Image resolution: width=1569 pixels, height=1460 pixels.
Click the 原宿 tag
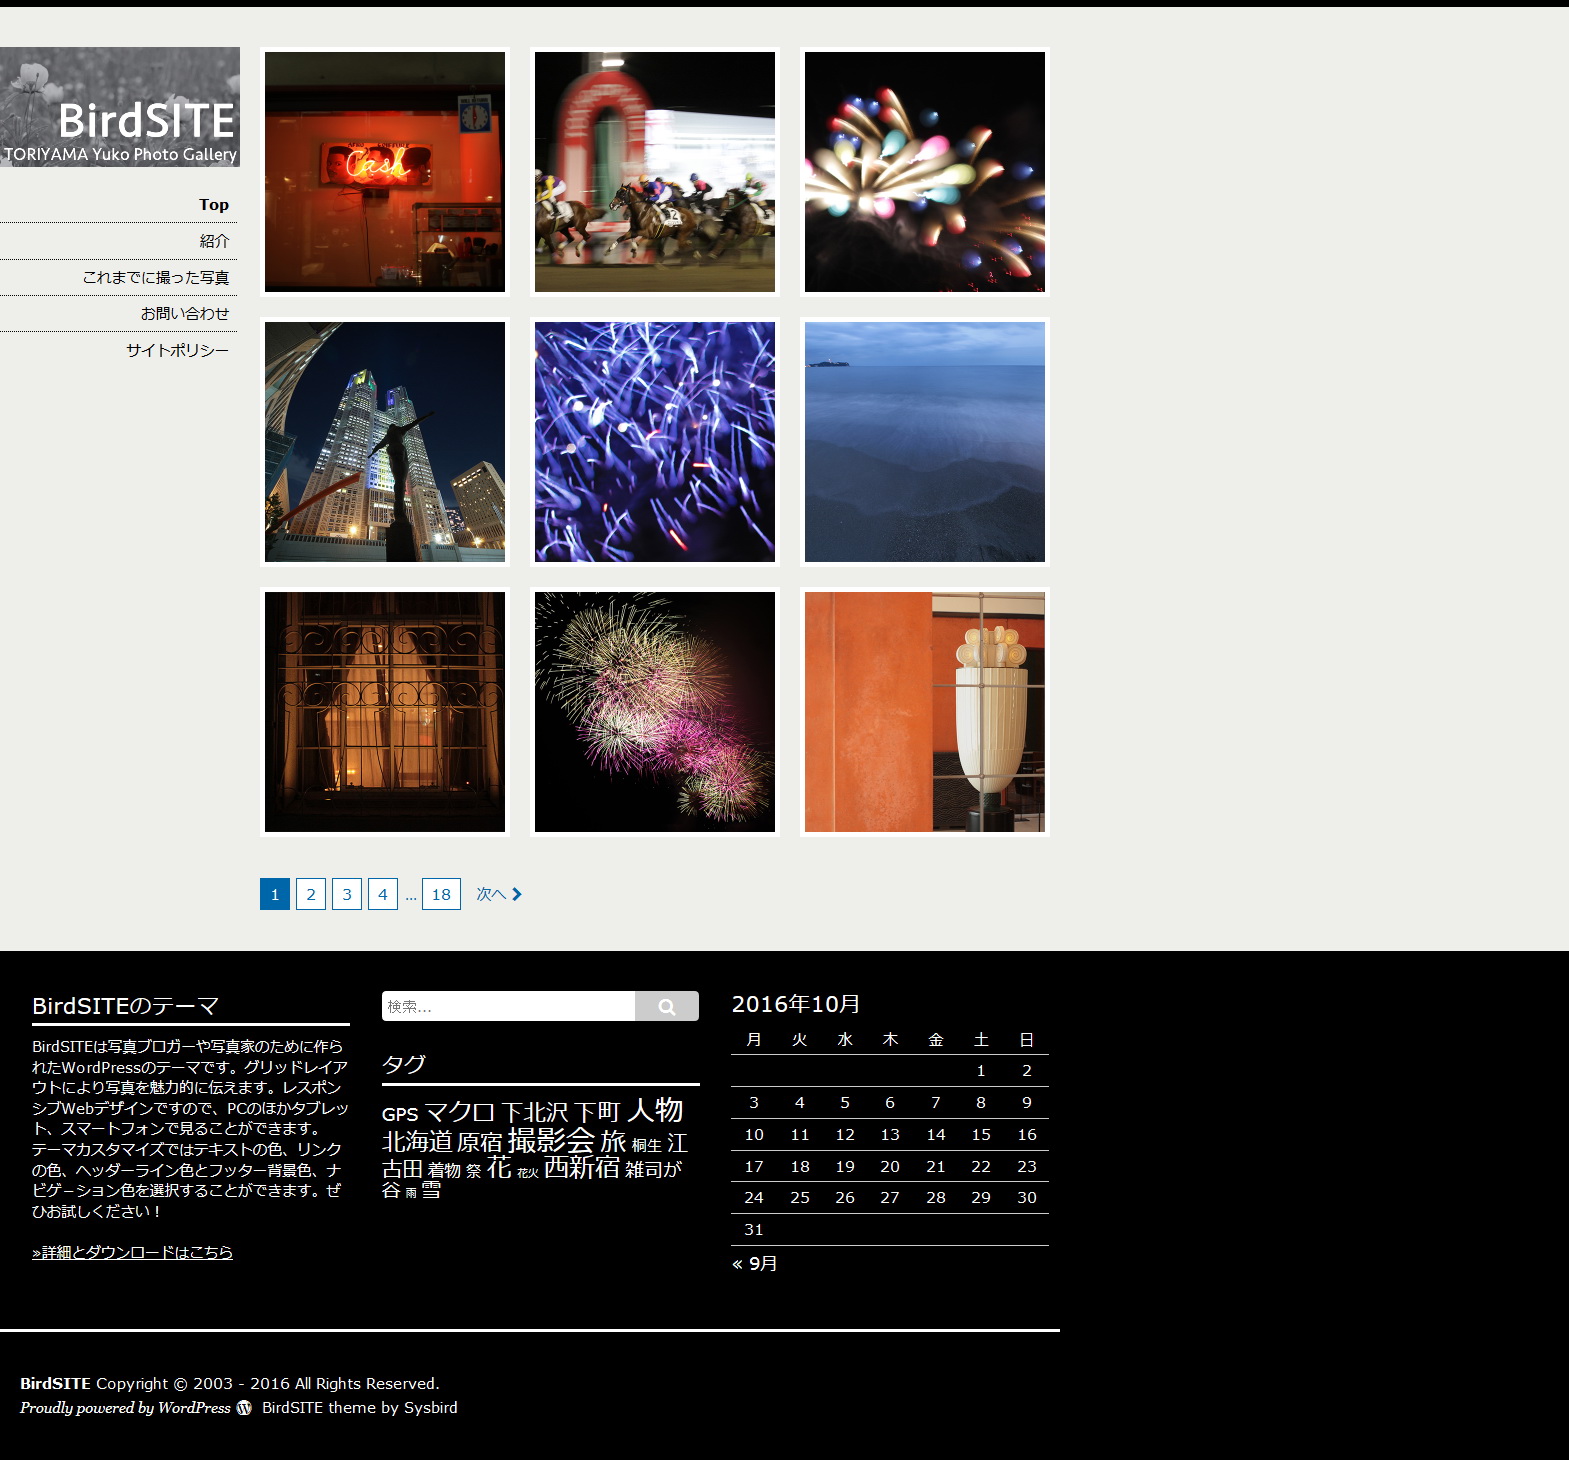(x=480, y=1142)
